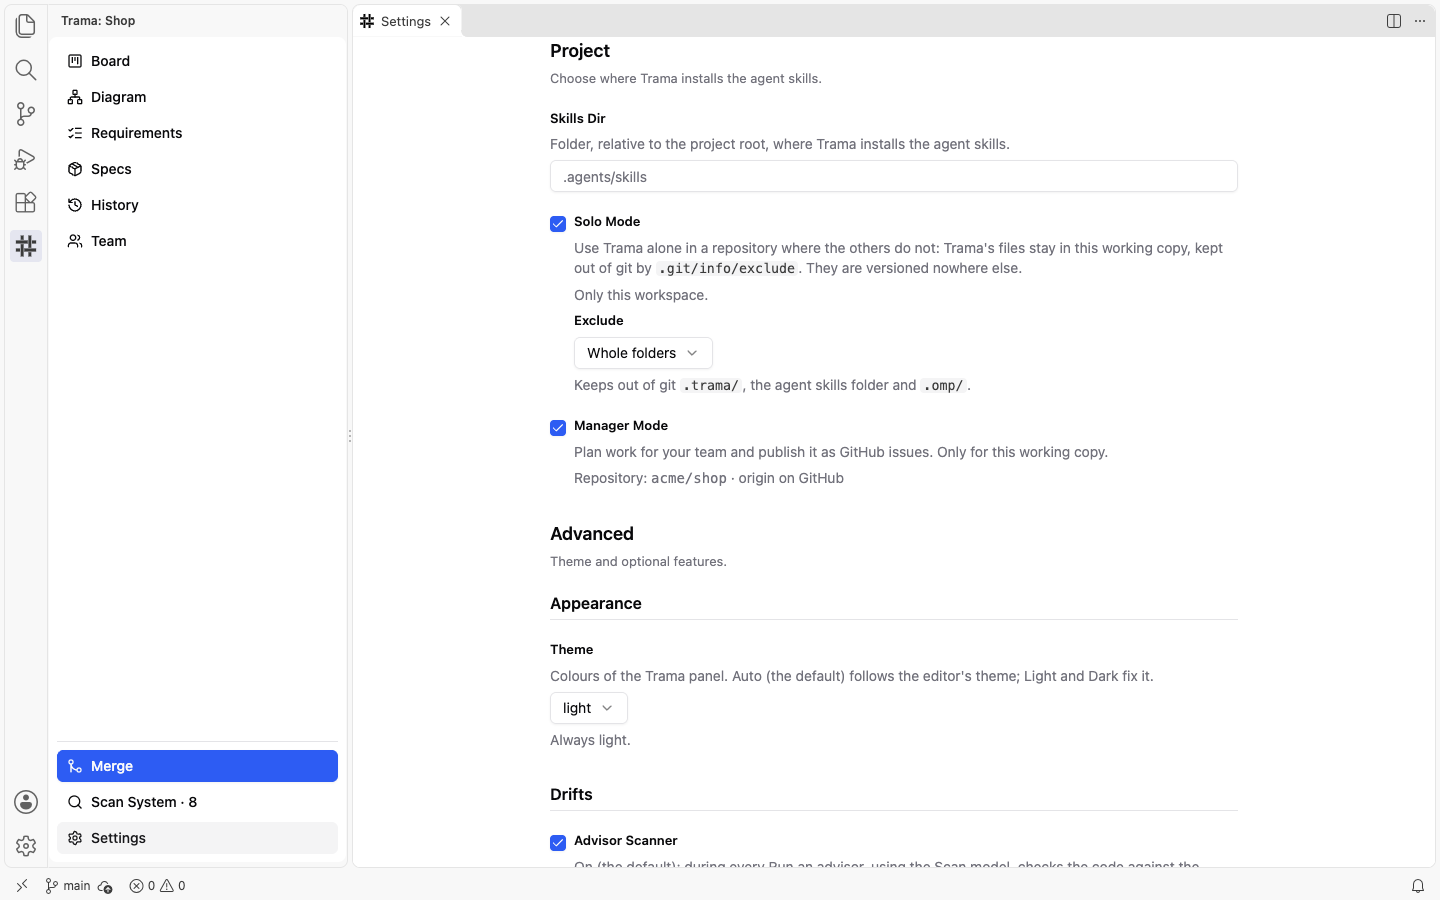The width and height of the screenshot is (1440, 900).
Task: Click the remote window icon in status bar
Action: coord(22,886)
